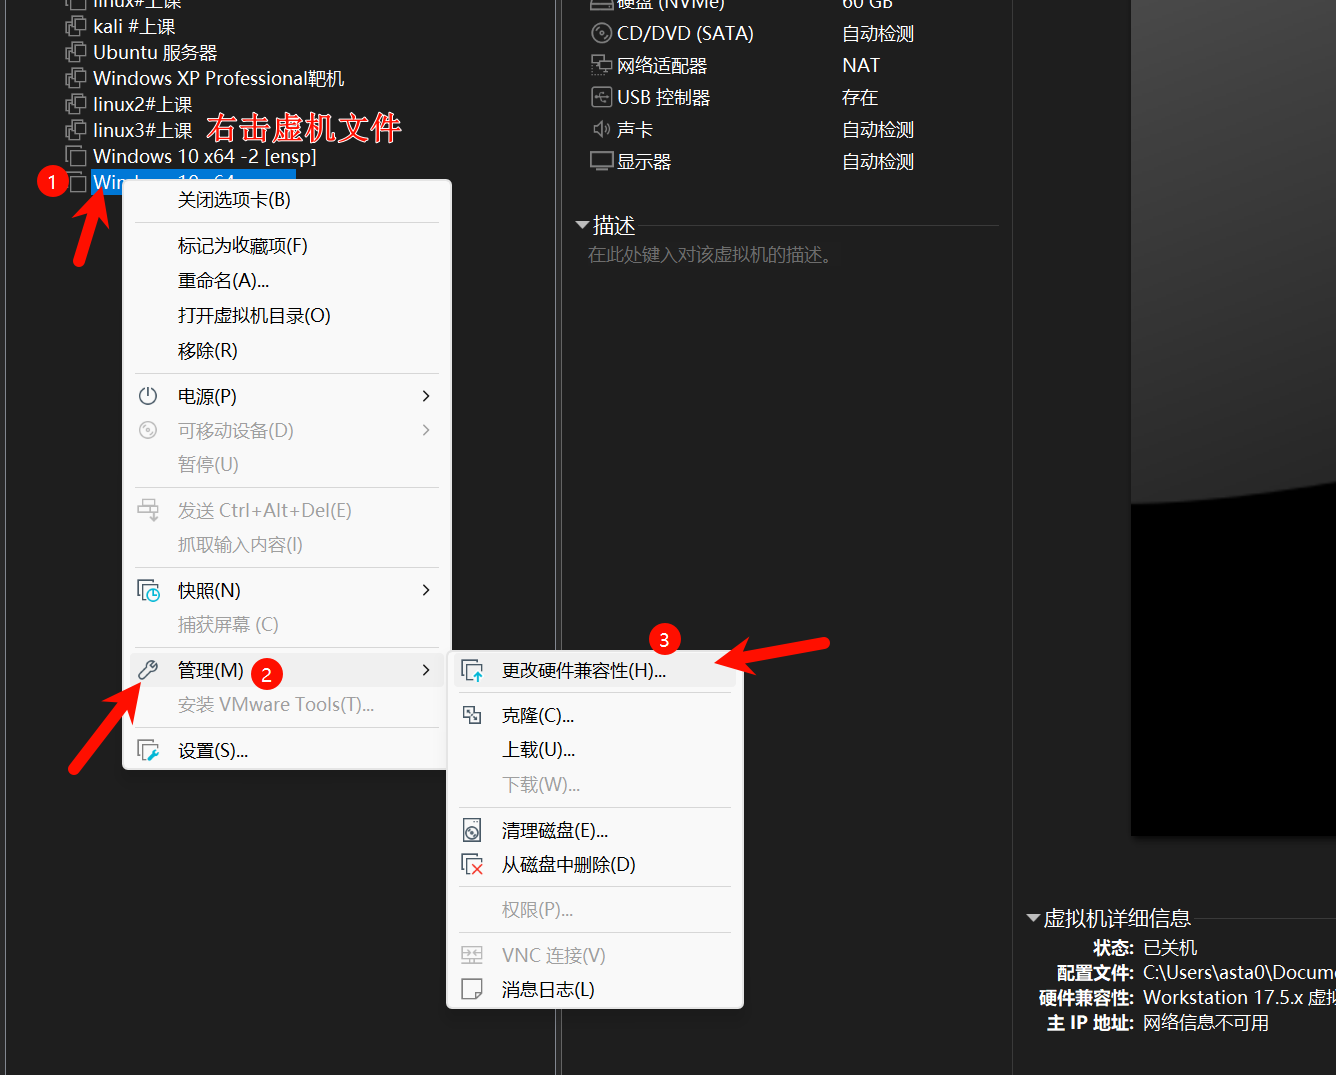The height and width of the screenshot is (1075, 1336).
Task: Select Windows 10 x64 -2 [ensp]
Action: tap(204, 156)
